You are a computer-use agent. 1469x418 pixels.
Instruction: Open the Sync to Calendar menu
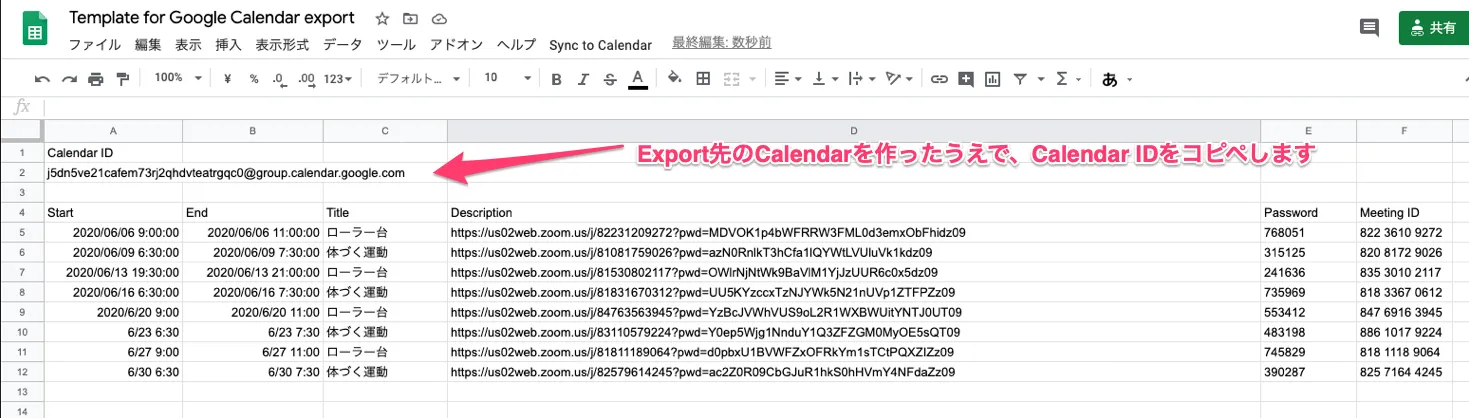600,45
